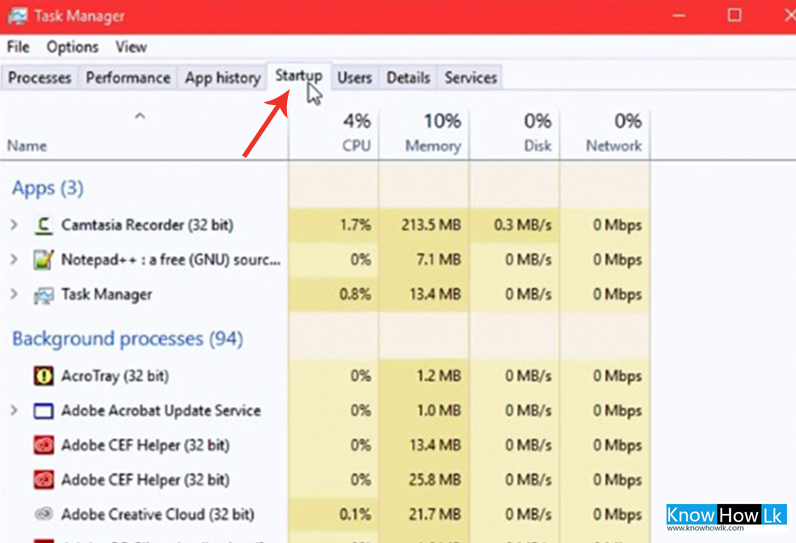Click the 21.7 MB memory value
The width and height of the screenshot is (796, 543).
[435, 514]
